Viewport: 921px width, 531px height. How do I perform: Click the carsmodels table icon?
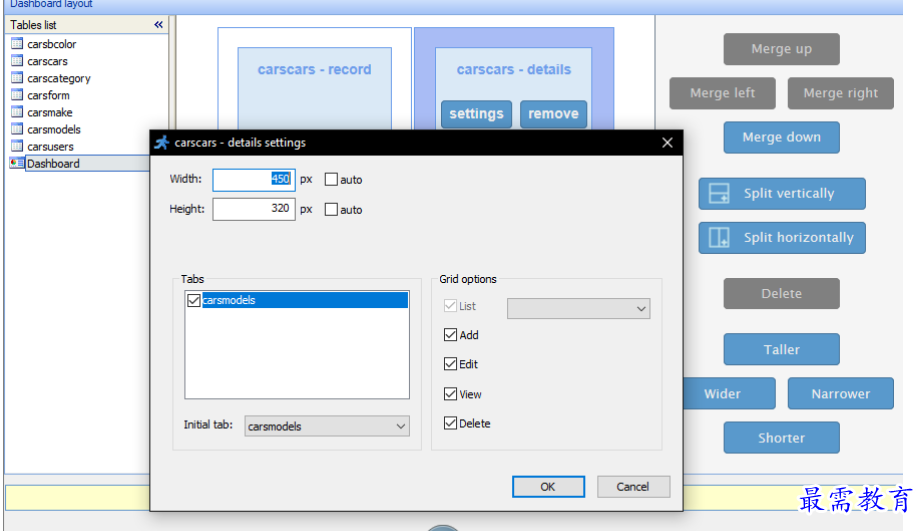[17, 129]
